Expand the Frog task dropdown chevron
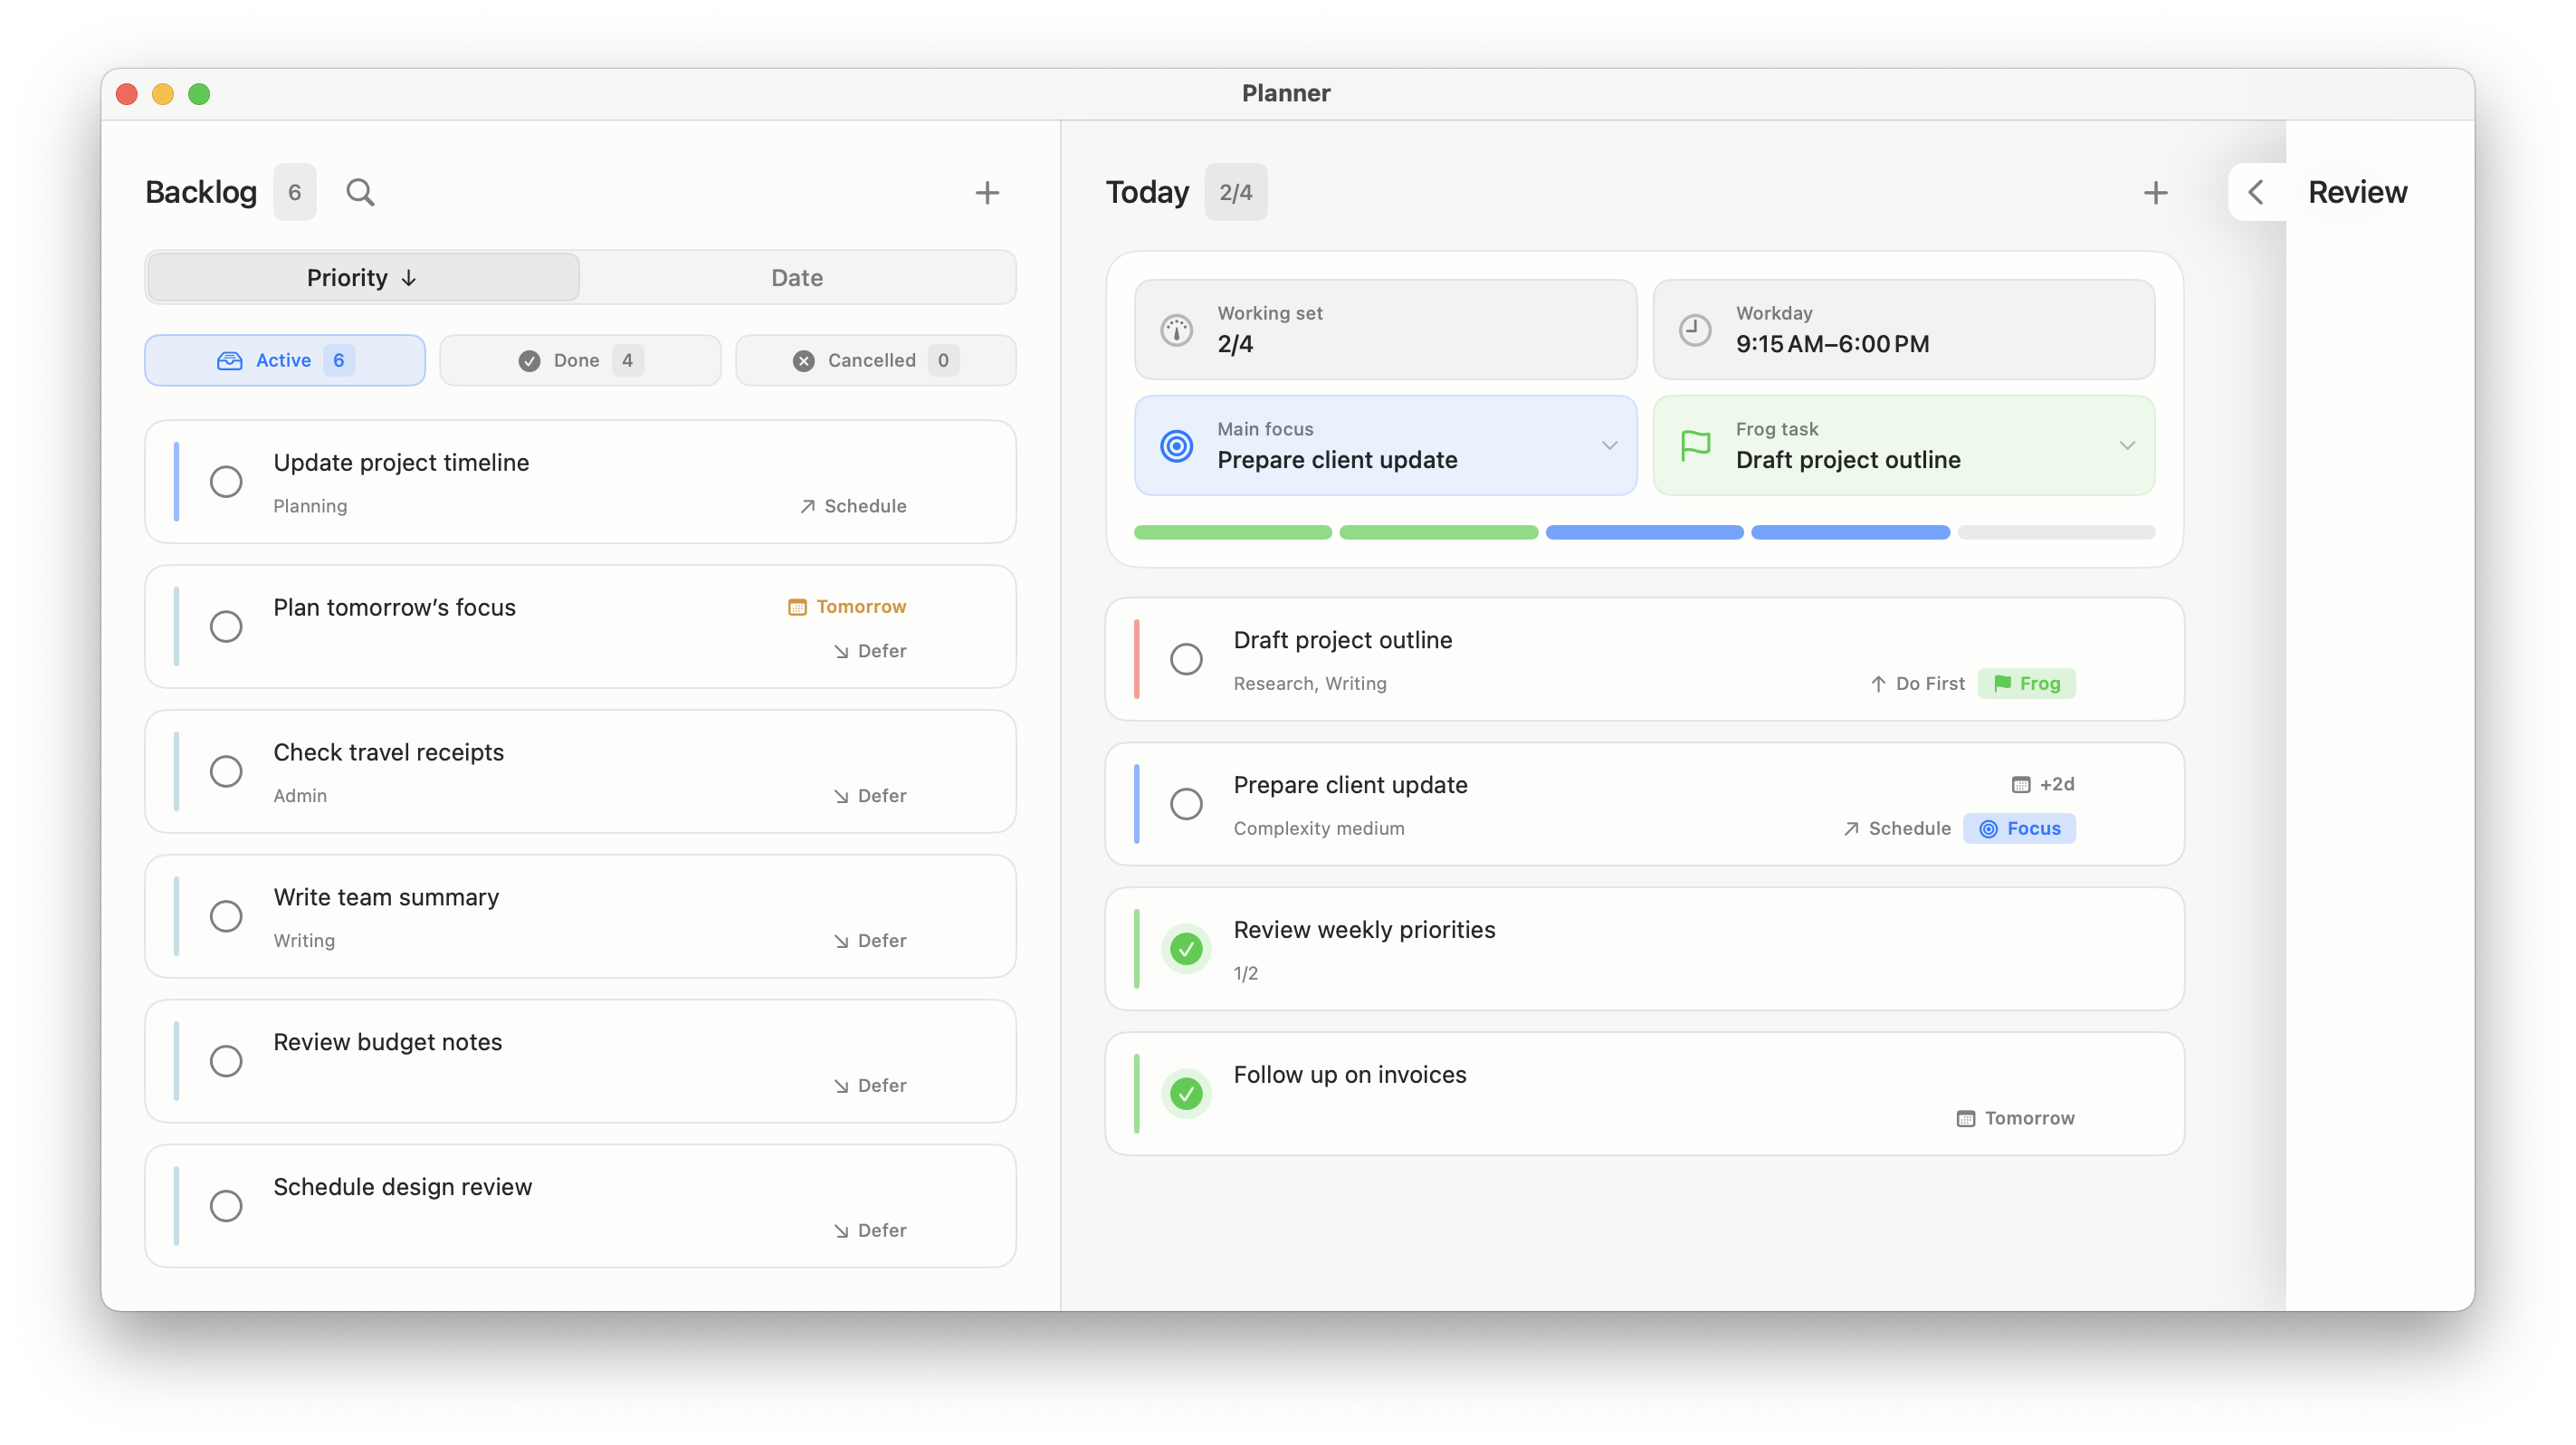 tap(2127, 446)
